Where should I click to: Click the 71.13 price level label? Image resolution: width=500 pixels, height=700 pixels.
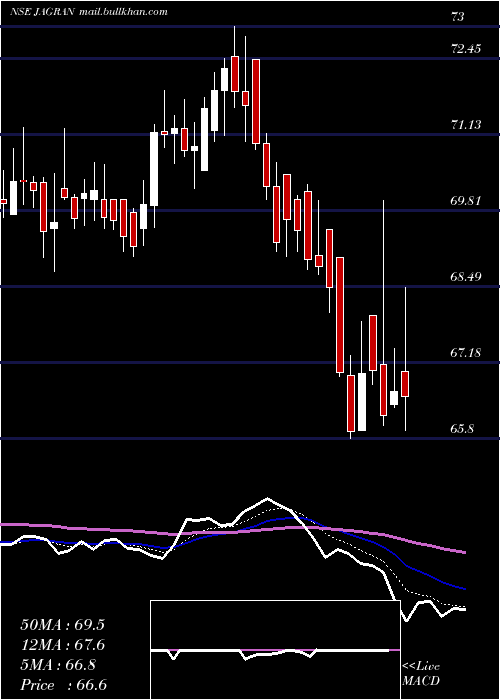466,125
